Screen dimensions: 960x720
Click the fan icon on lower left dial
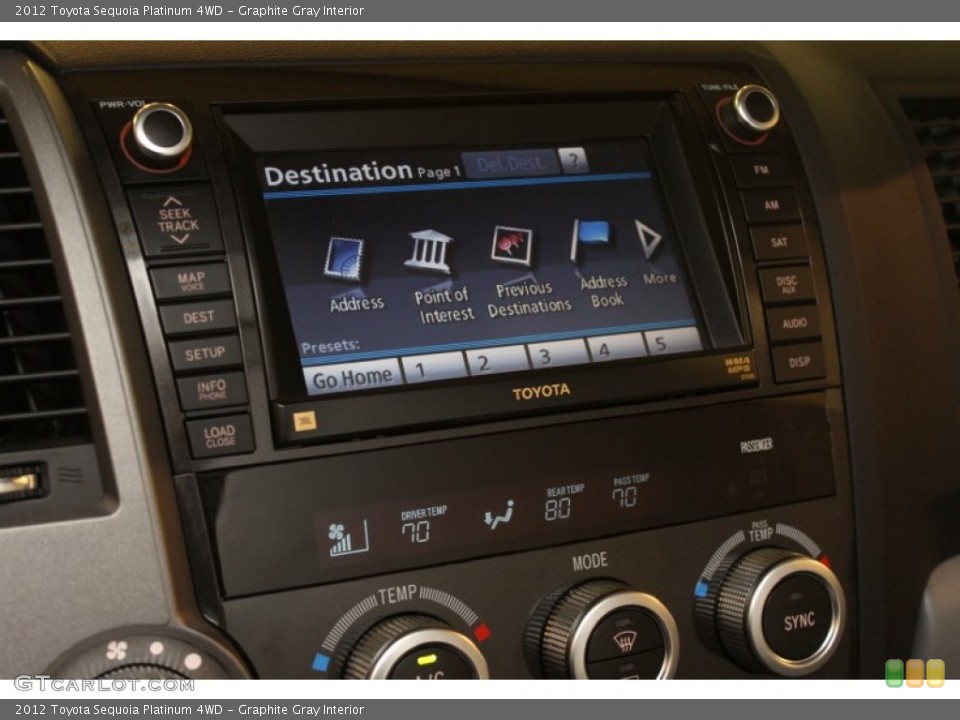[116, 651]
